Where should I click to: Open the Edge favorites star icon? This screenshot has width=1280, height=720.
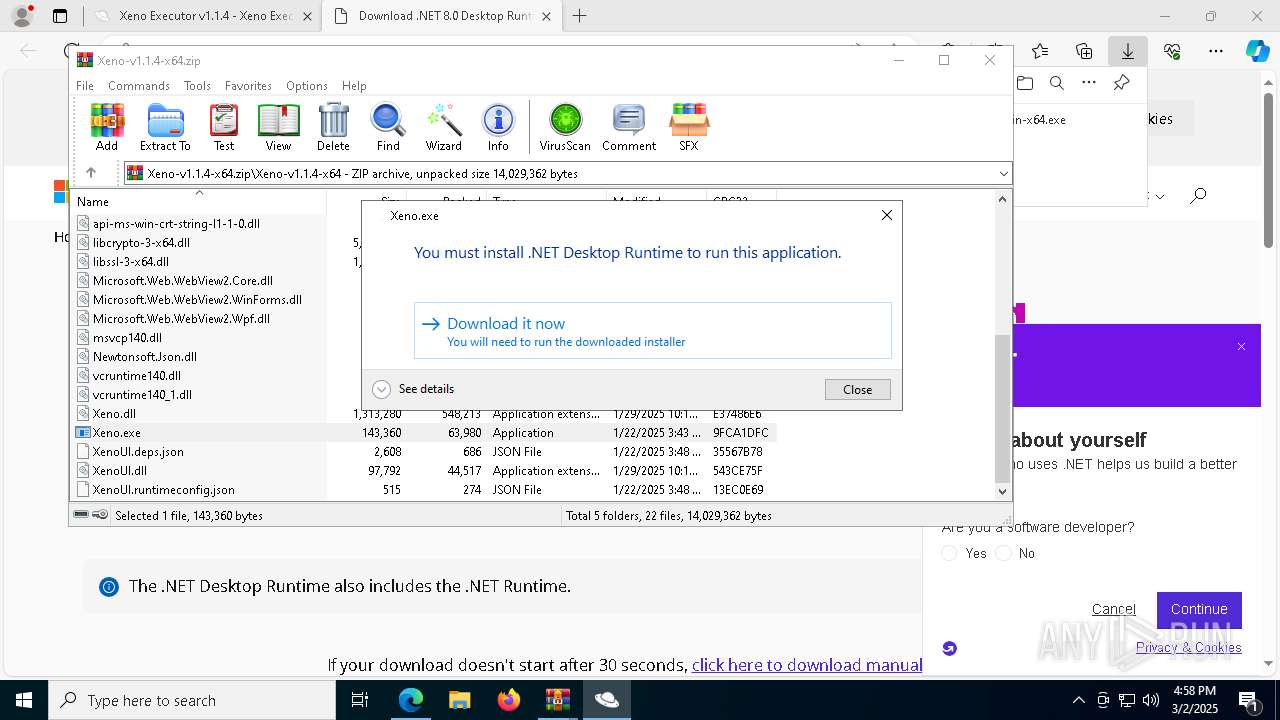pos(1040,51)
